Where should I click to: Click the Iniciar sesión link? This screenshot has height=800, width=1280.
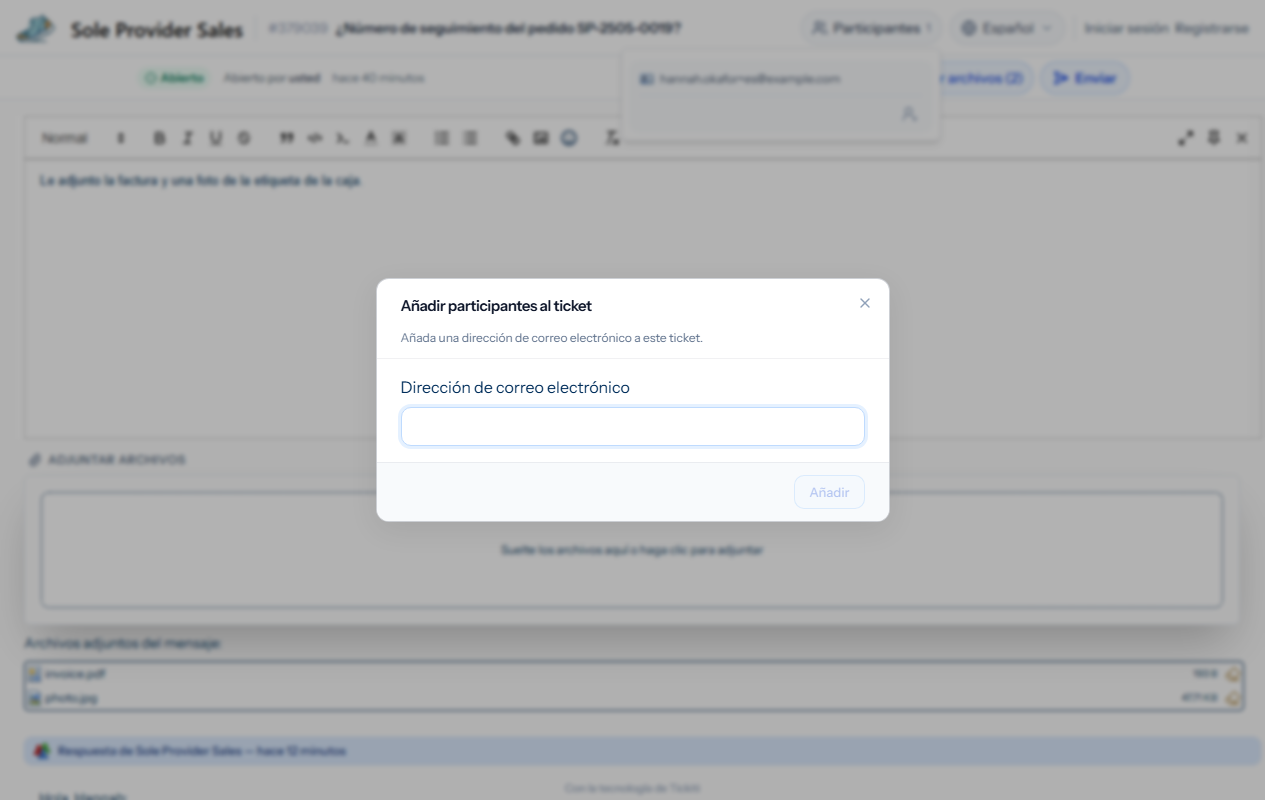click(x=1126, y=28)
